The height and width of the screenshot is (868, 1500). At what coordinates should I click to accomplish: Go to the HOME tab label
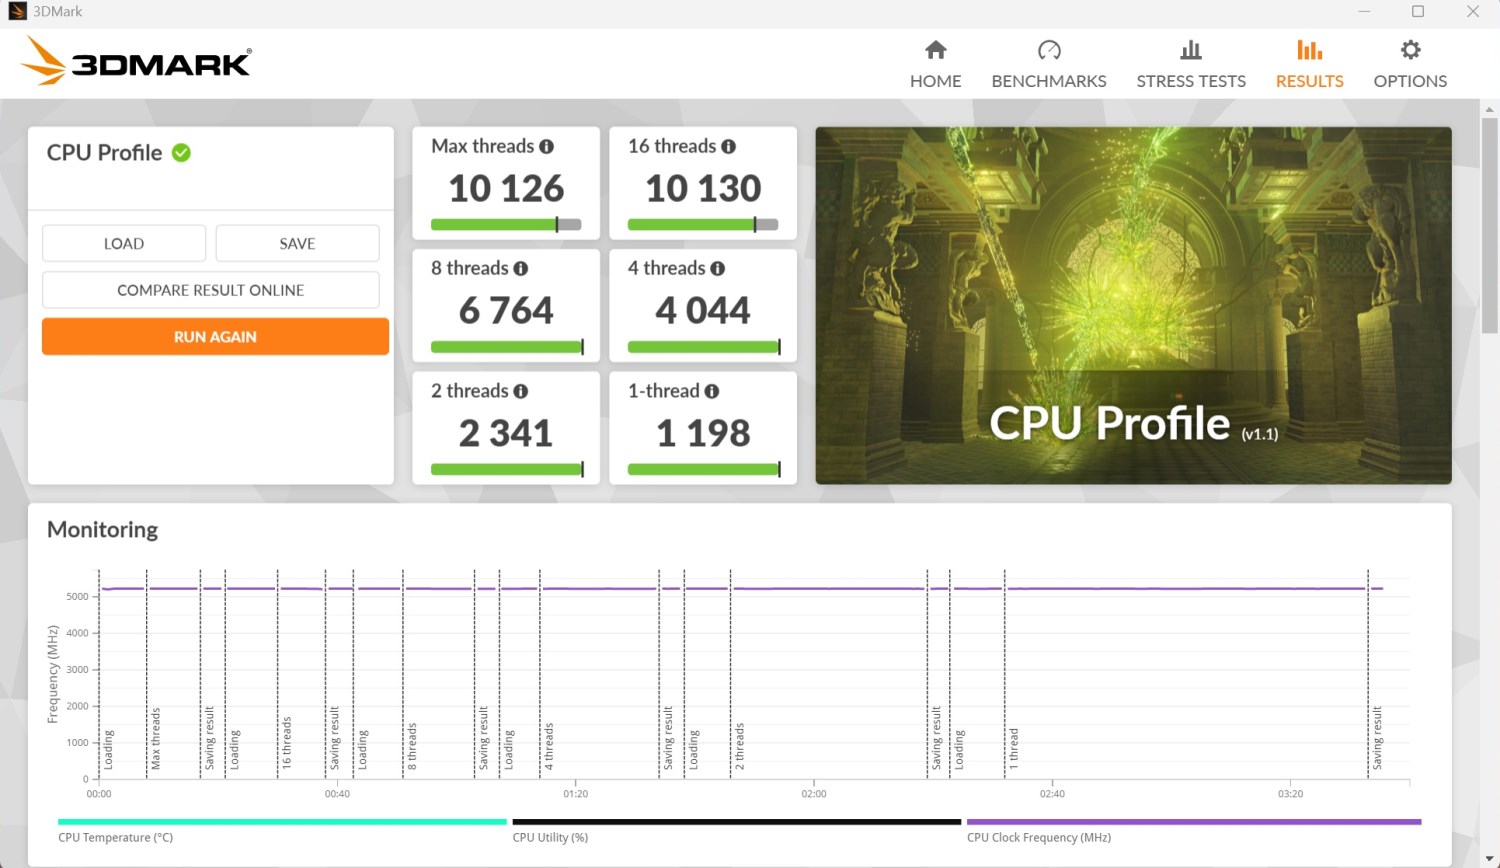pos(936,81)
